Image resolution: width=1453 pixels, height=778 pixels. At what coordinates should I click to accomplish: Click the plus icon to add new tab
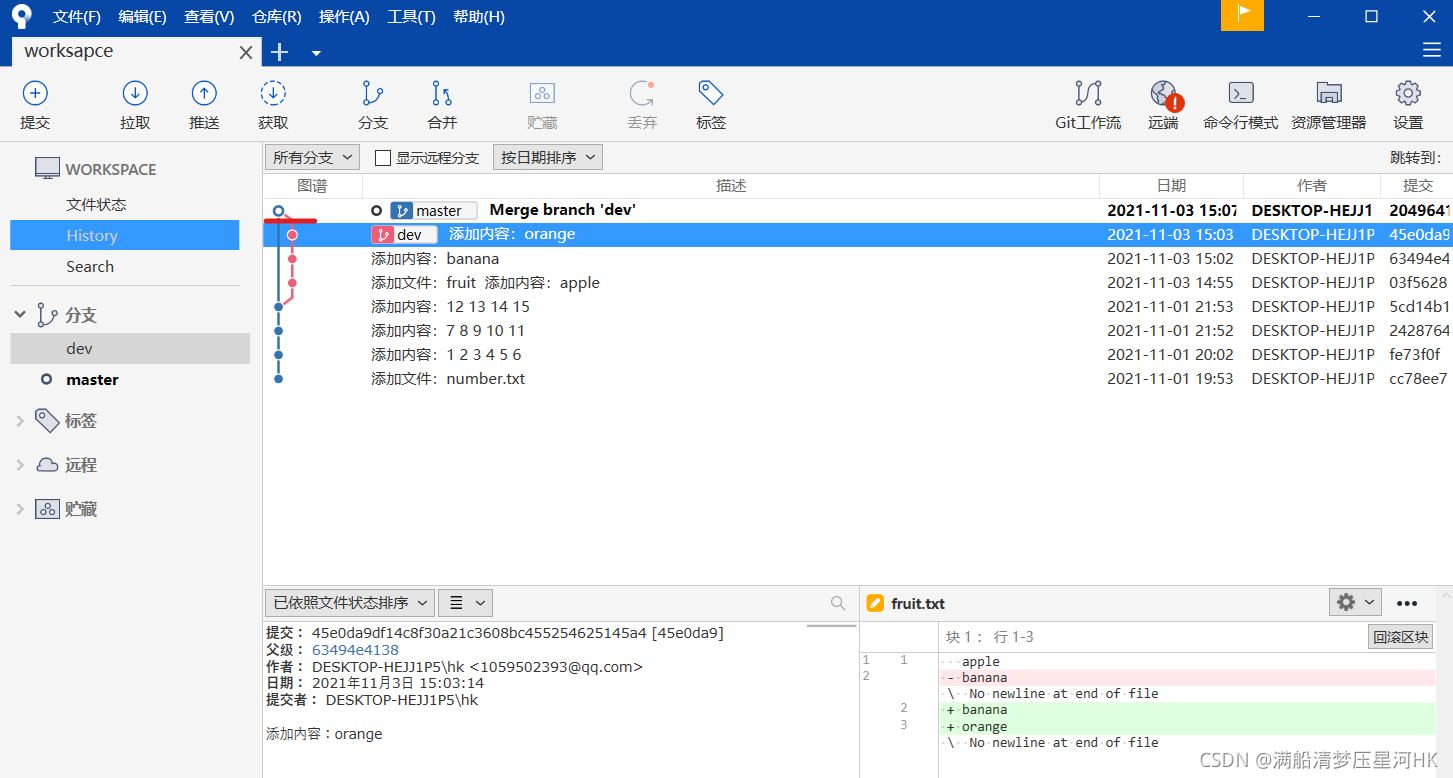pyautogui.click(x=280, y=52)
